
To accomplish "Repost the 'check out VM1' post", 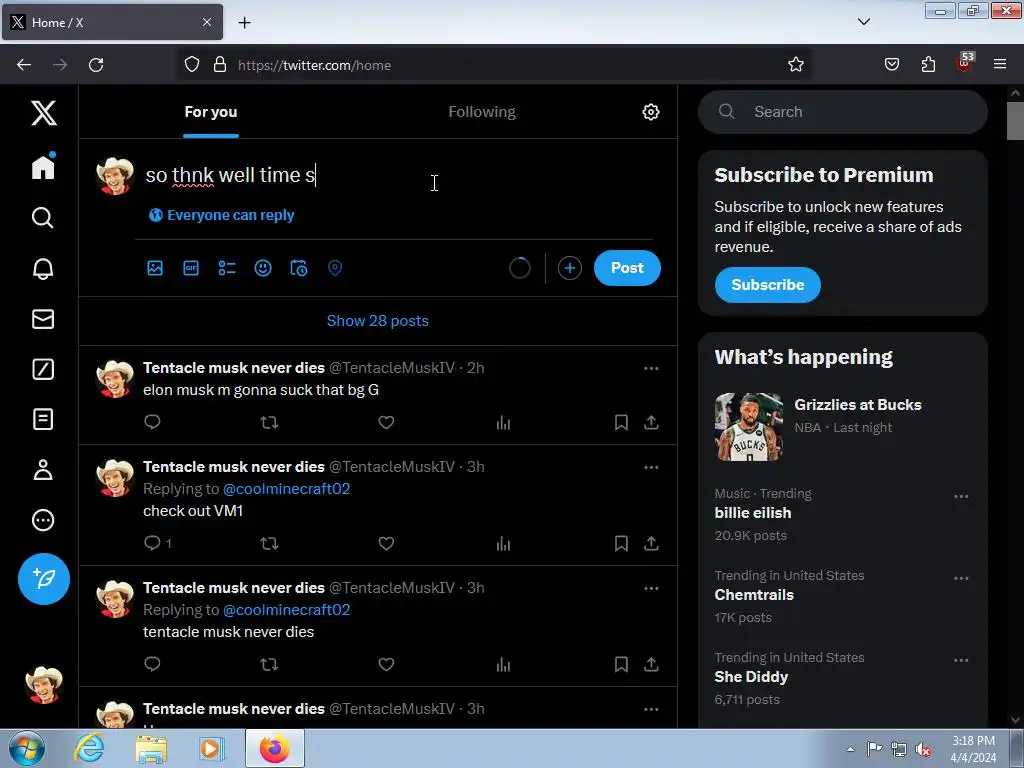I will (269, 543).
